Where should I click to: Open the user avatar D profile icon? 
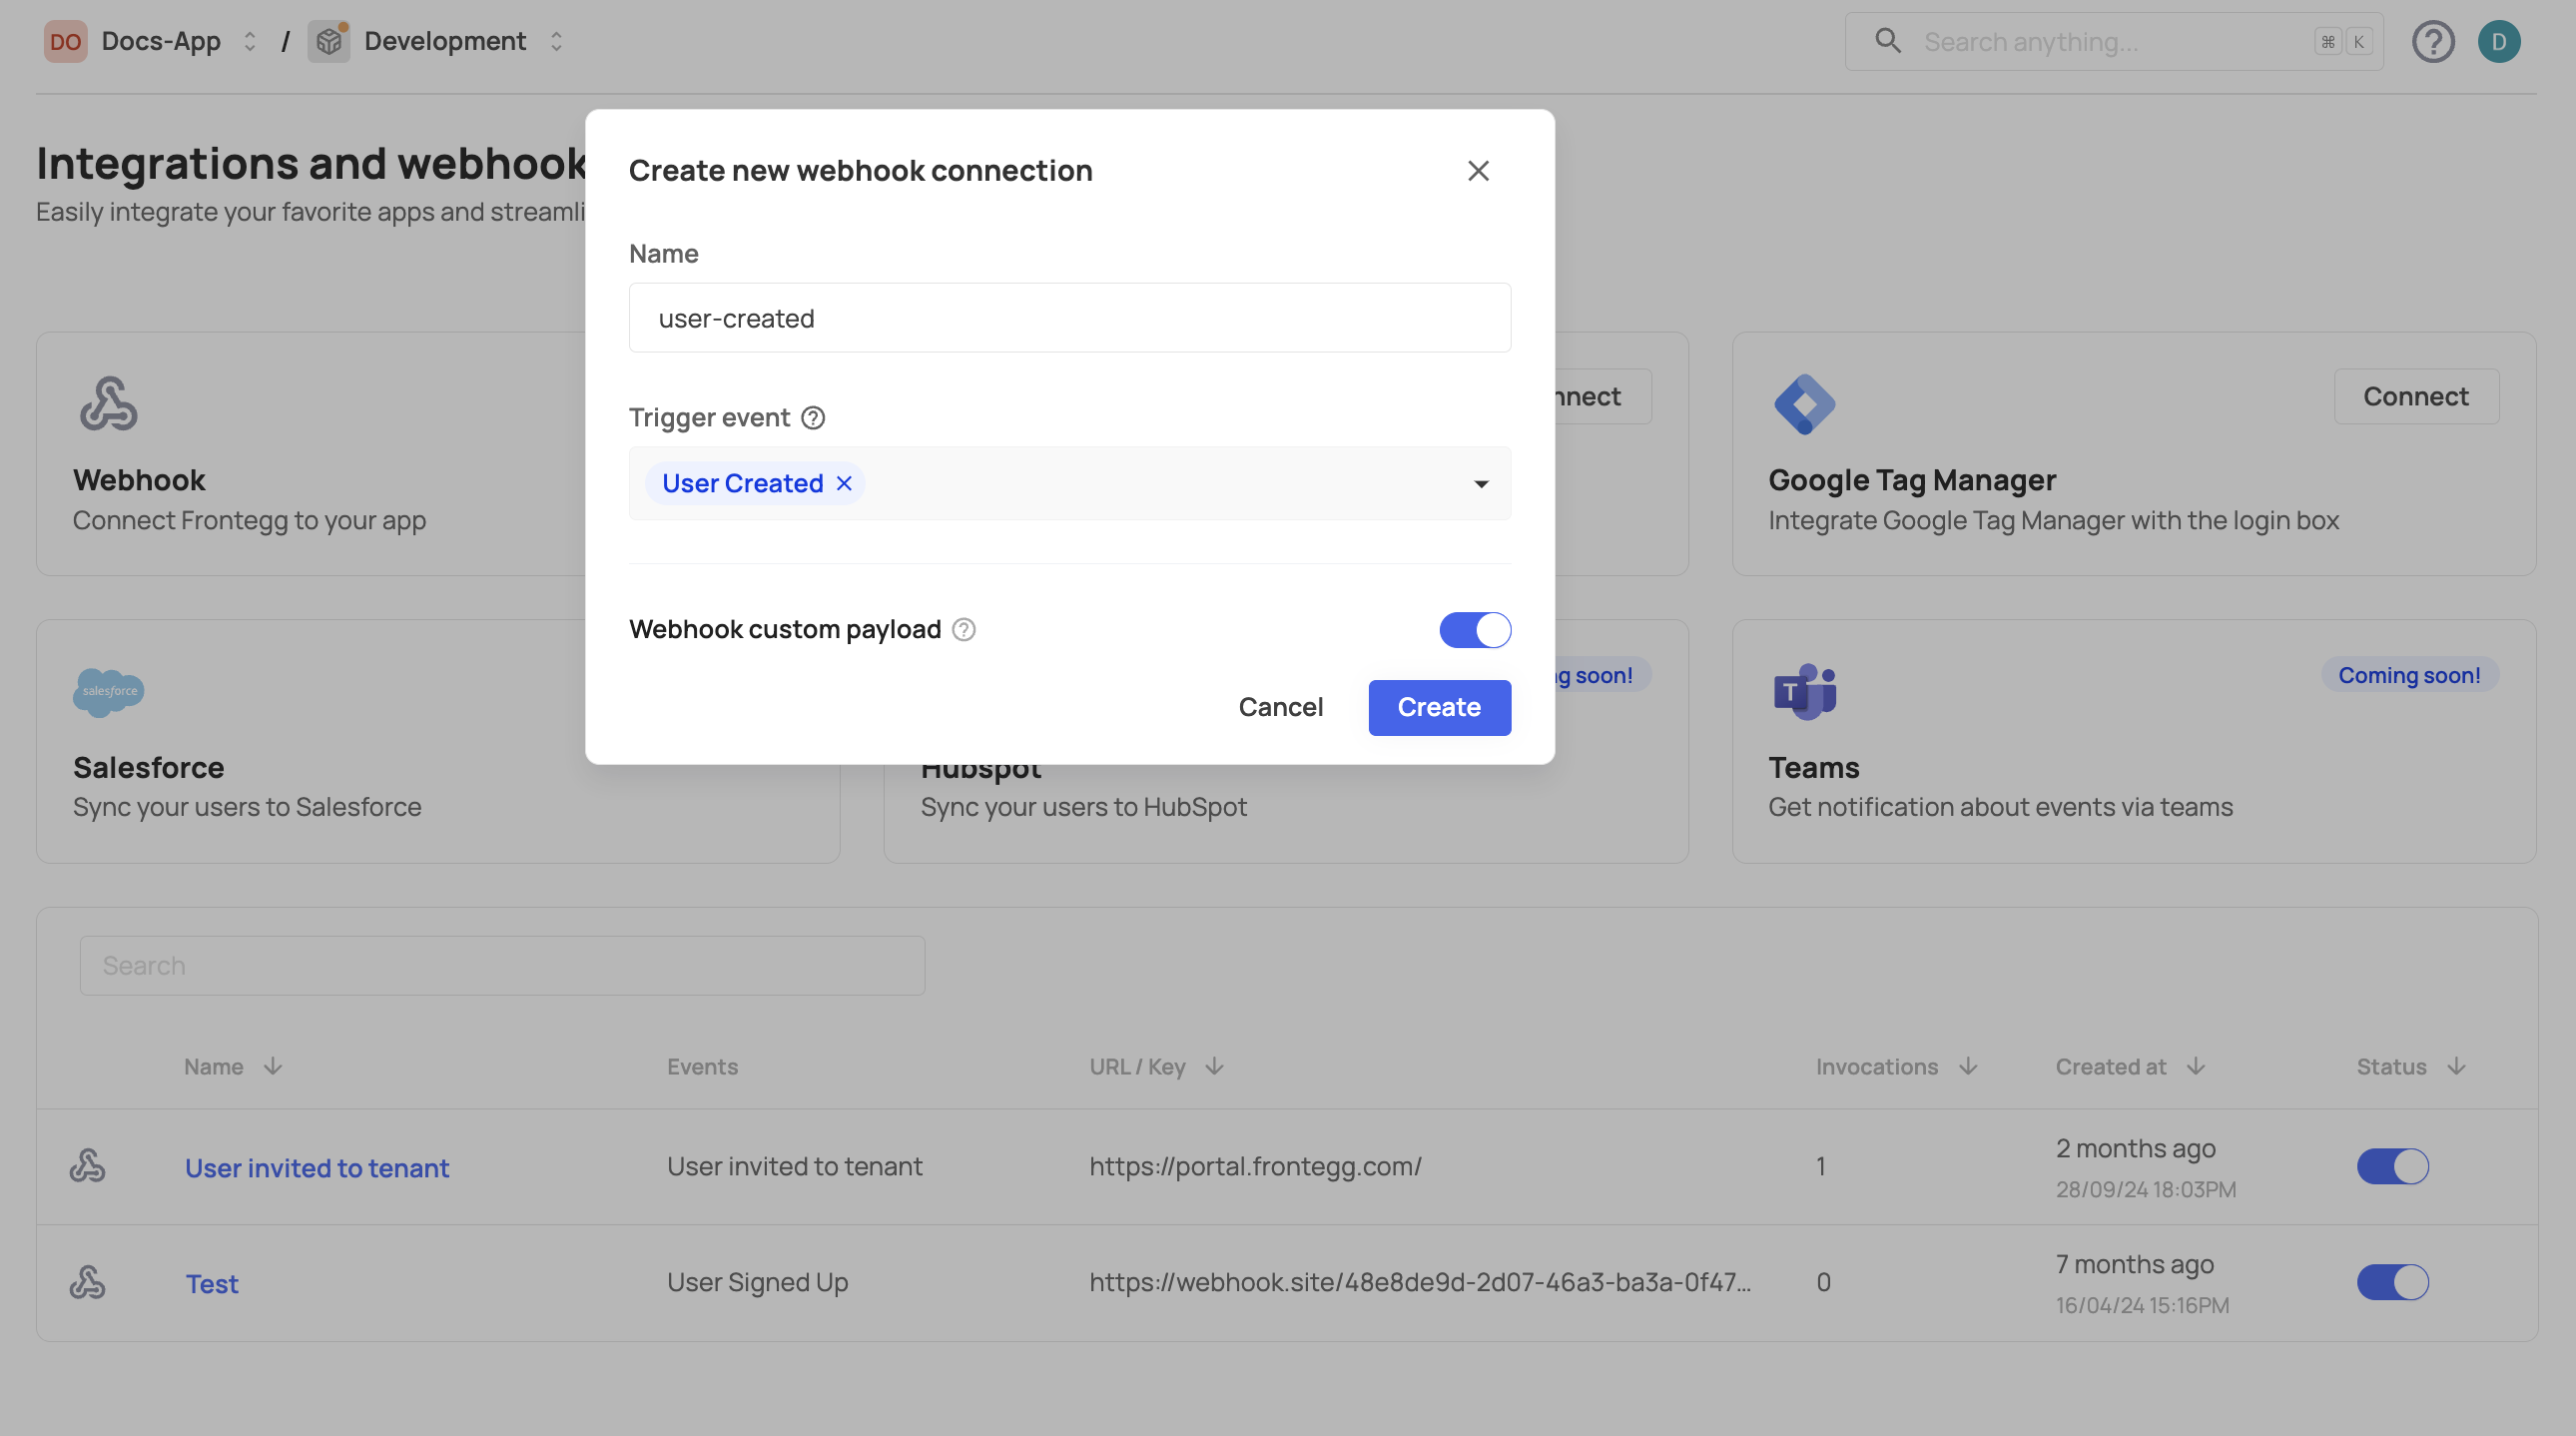[2498, 42]
